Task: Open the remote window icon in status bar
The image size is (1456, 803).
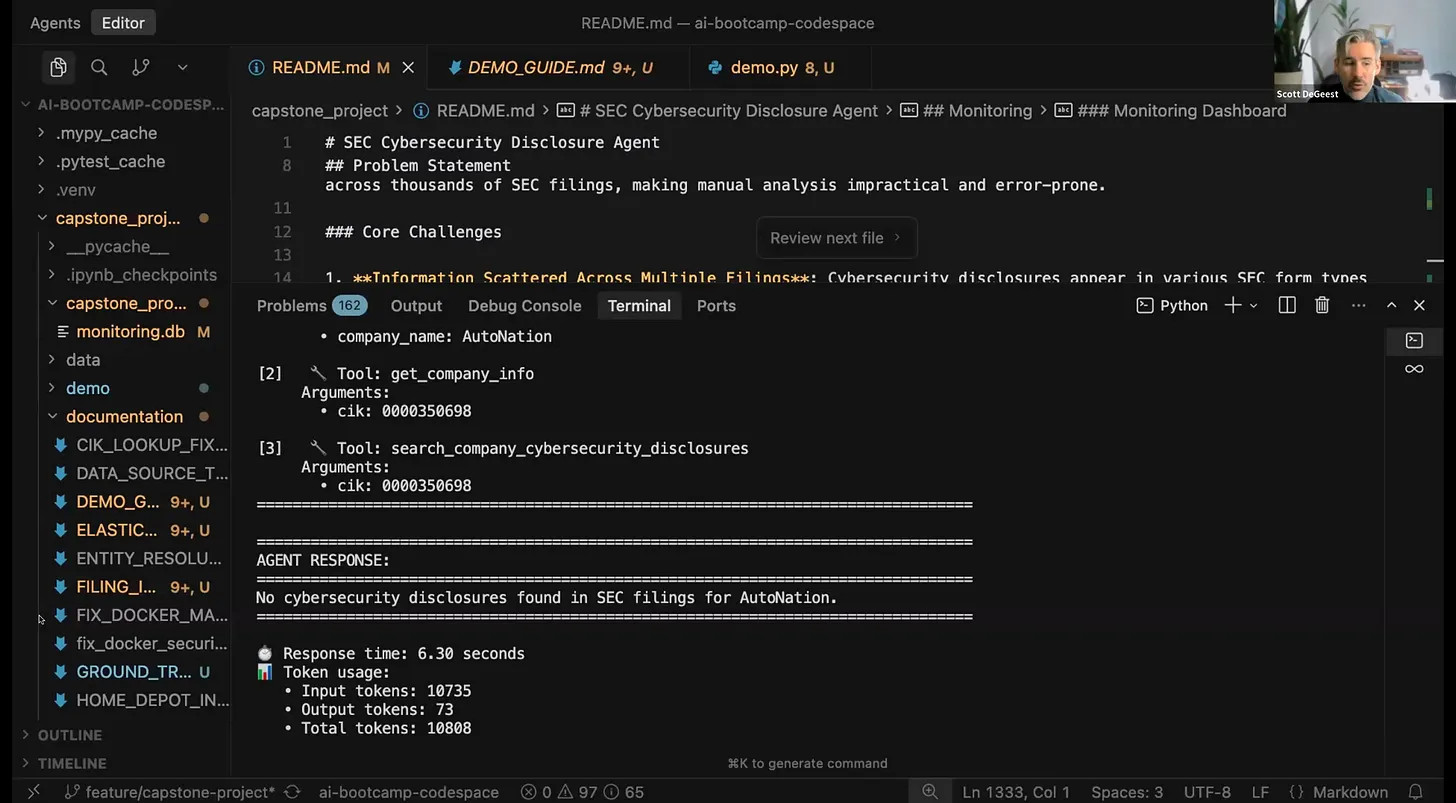Action: click(x=33, y=792)
